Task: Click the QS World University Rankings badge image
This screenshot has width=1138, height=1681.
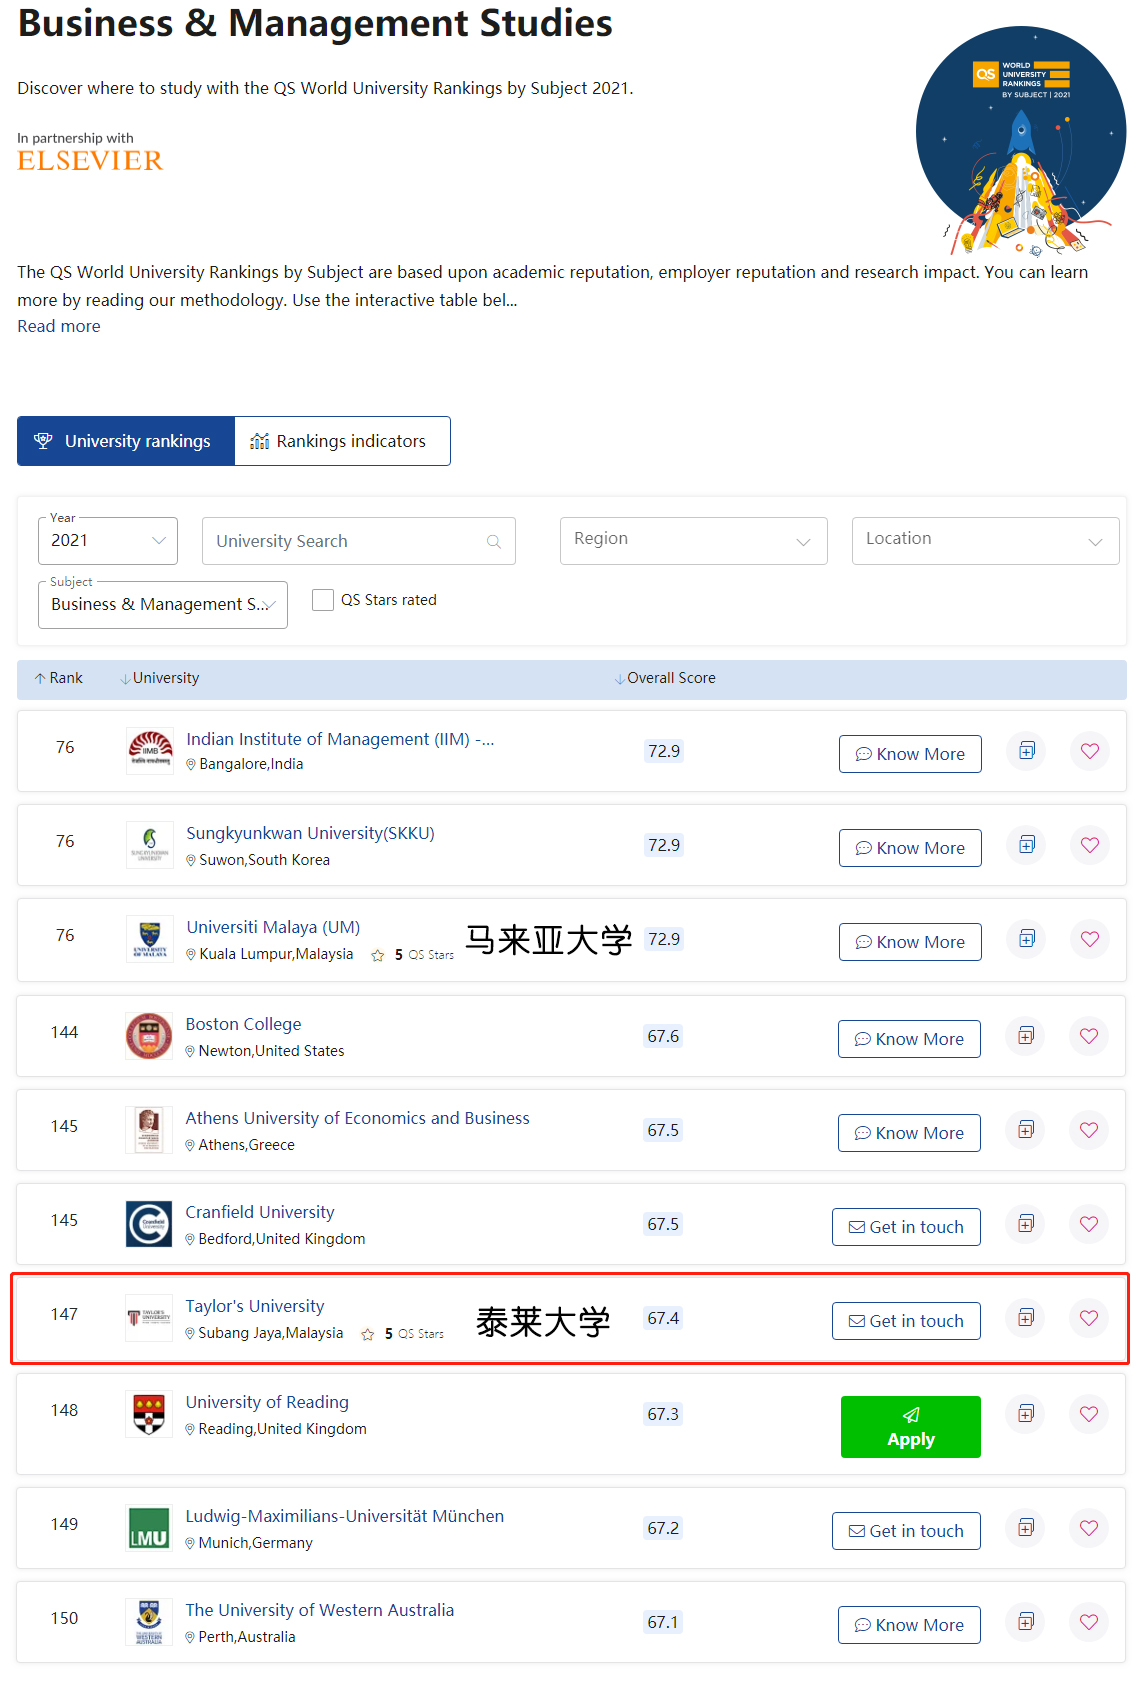Action: point(1021,140)
